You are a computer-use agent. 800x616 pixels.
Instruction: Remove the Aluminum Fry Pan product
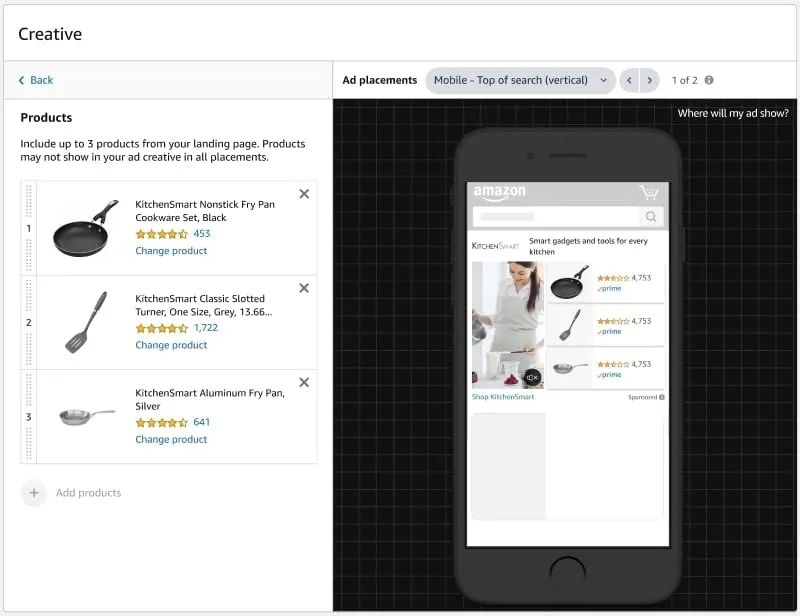point(304,382)
